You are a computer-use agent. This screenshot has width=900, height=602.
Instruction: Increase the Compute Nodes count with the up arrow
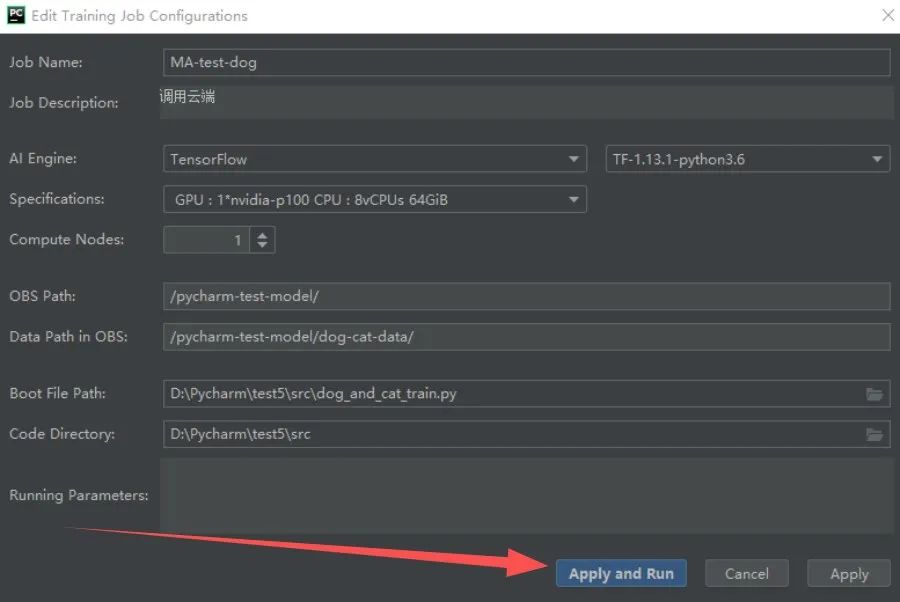click(x=262, y=234)
